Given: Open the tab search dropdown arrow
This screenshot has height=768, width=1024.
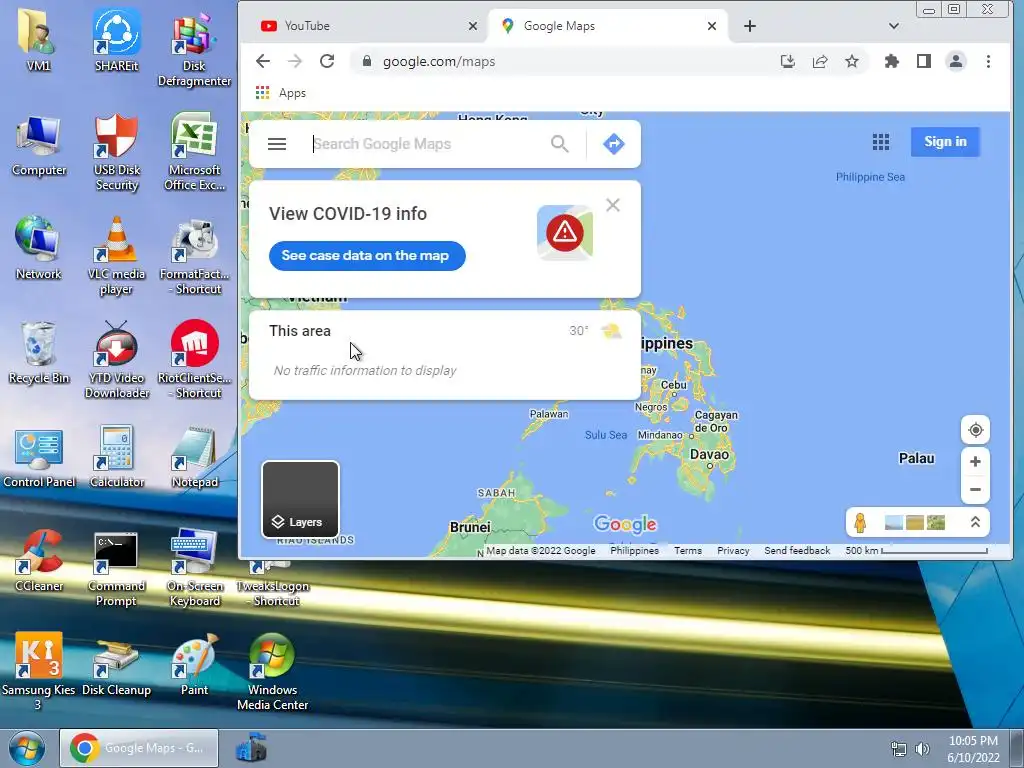Looking at the screenshot, I should (x=894, y=26).
